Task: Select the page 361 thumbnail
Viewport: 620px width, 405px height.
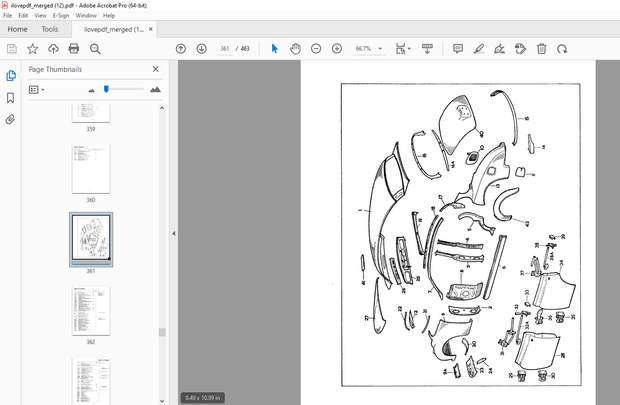Action: [x=91, y=240]
